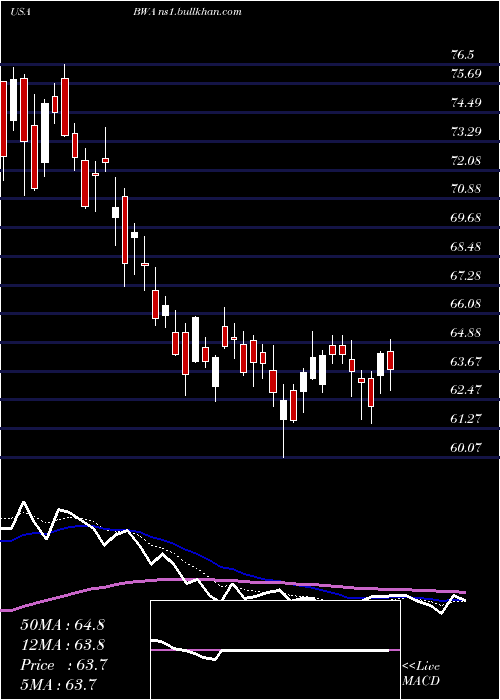Click the 76.5 price axis label

pyautogui.click(x=462, y=55)
